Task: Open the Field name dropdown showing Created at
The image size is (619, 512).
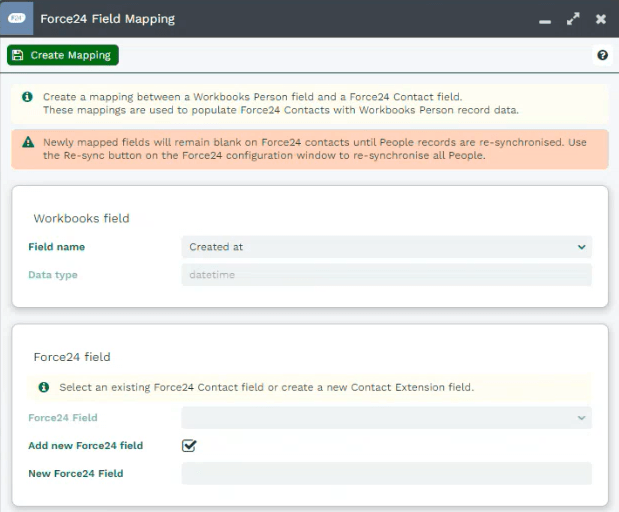Action: point(386,247)
